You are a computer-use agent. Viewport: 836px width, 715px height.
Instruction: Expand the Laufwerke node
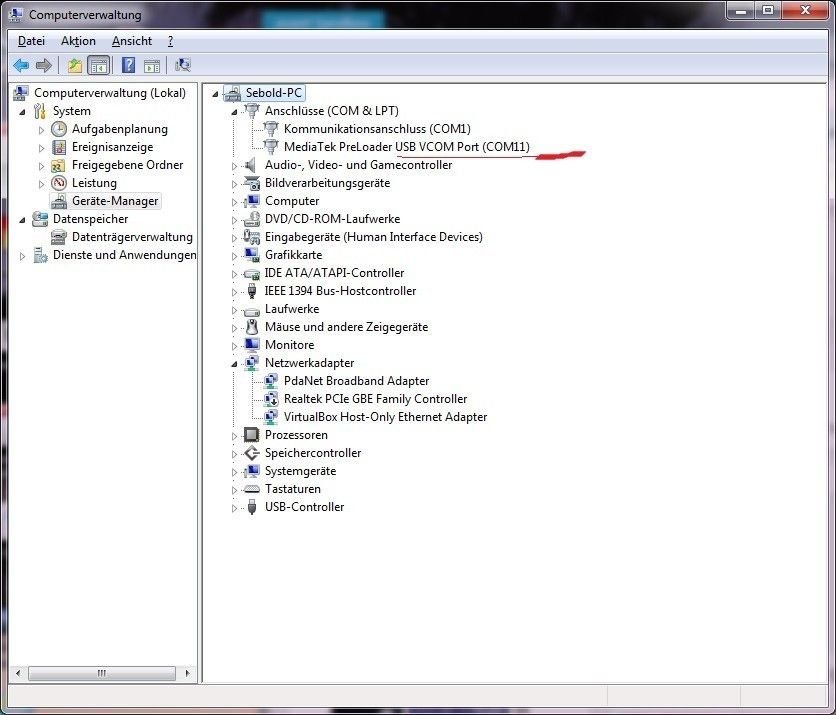234,310
